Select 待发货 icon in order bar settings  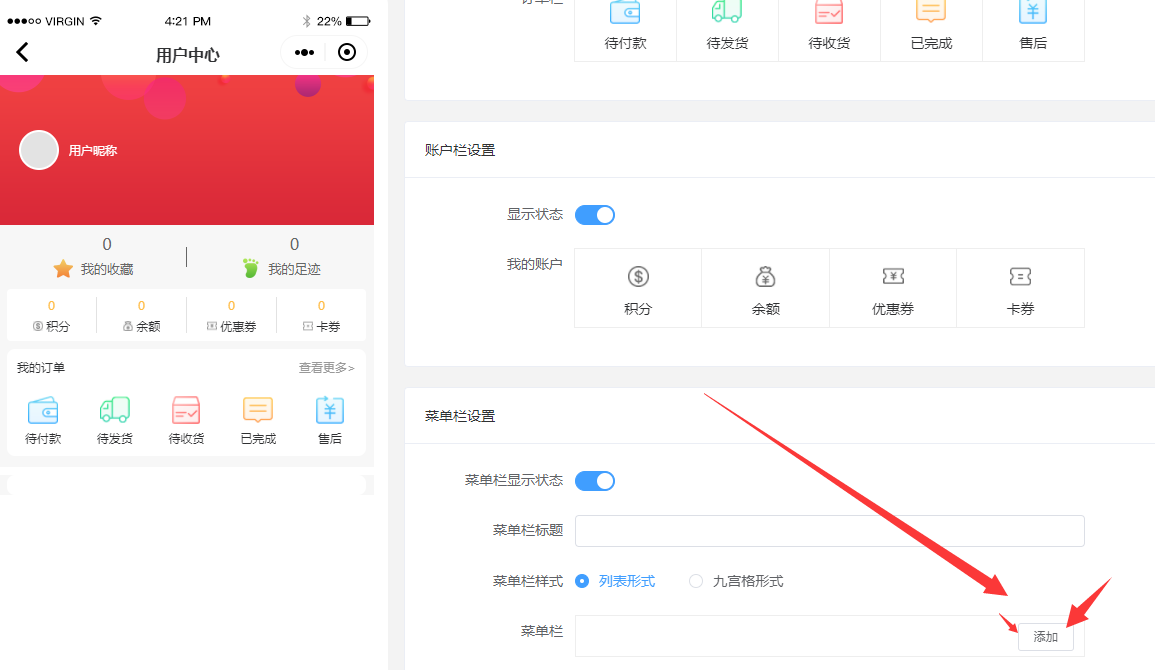[727, 13]
